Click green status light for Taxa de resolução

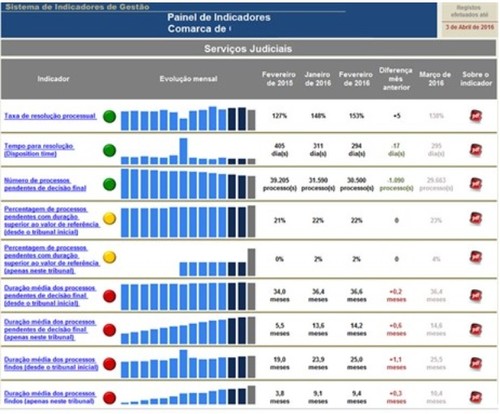coord(109,117)
